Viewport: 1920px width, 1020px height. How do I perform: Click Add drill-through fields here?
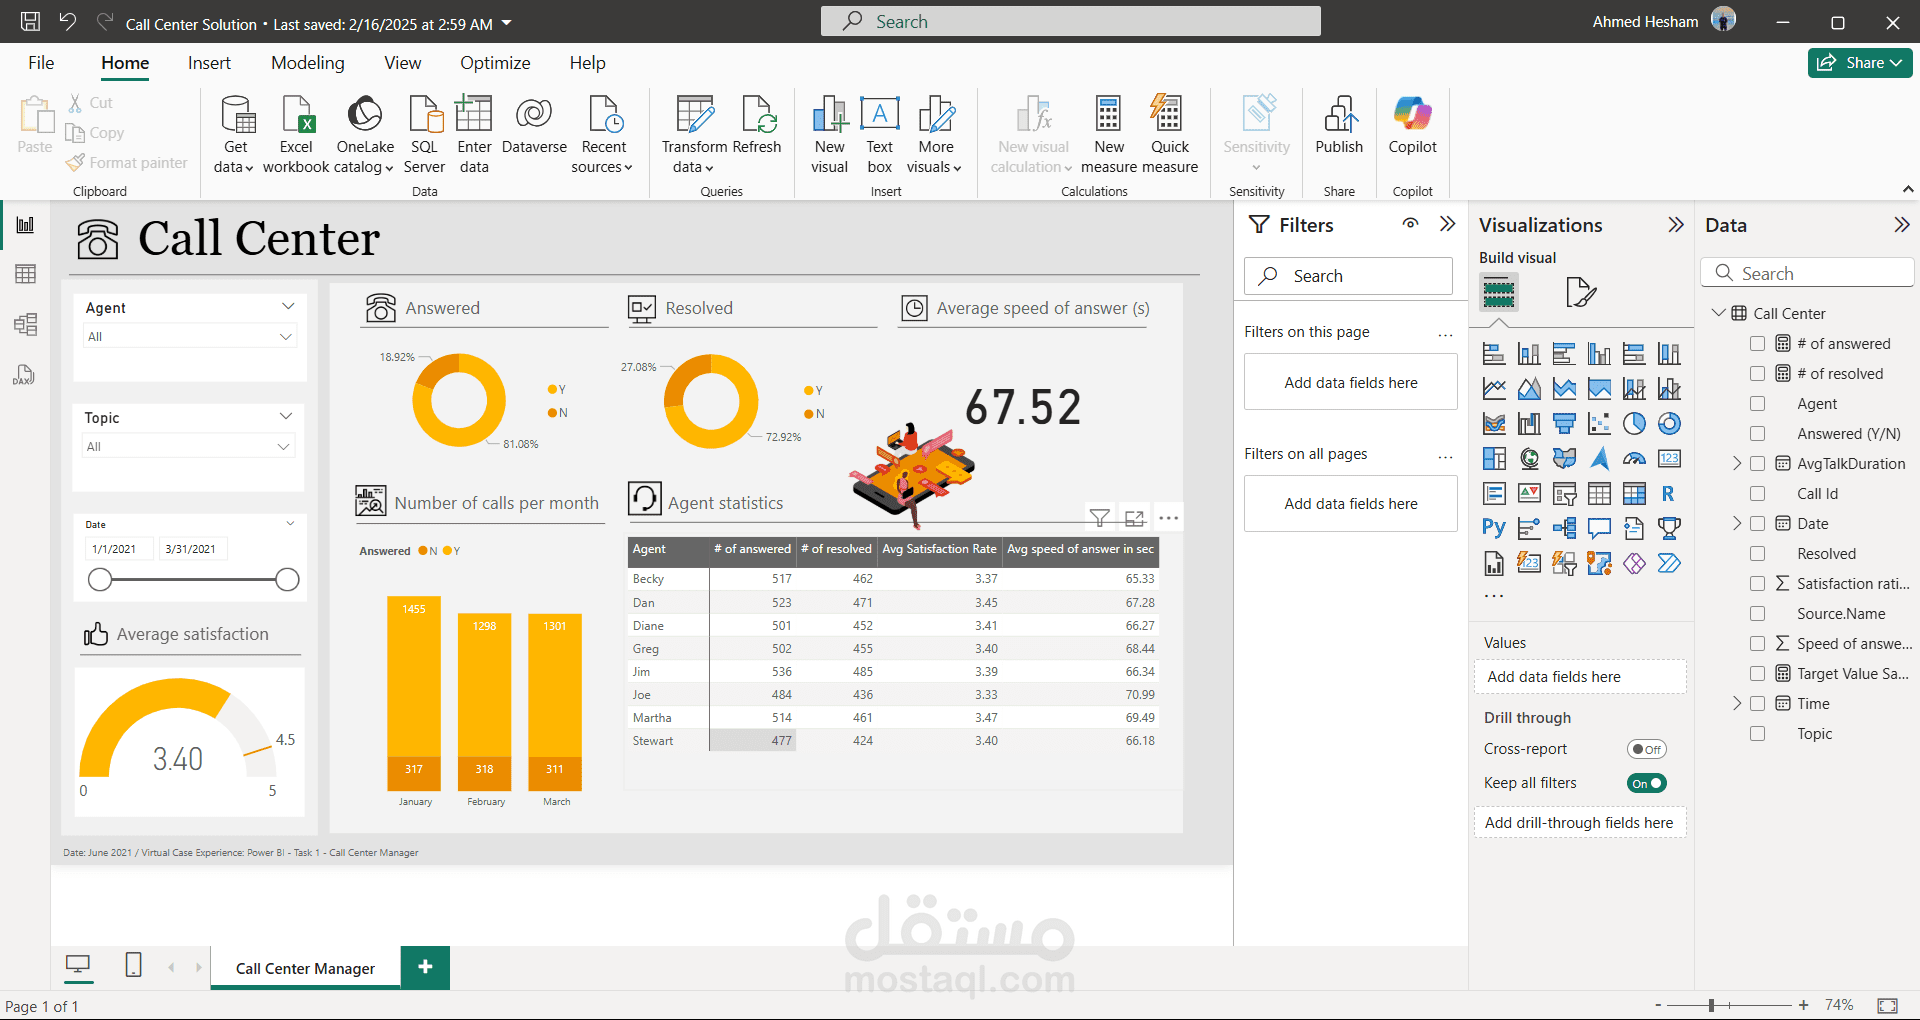(x=1579, y=823)
